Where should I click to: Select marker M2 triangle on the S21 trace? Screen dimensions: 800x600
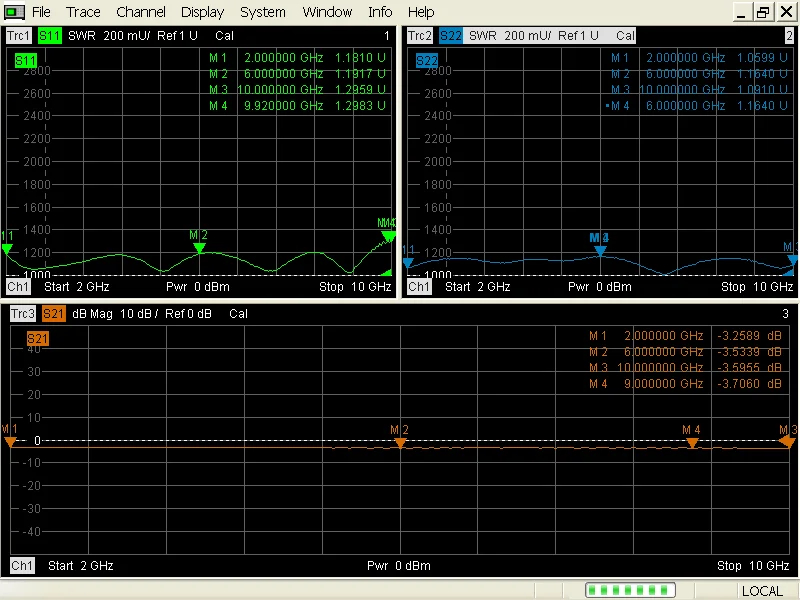[399, 442]
